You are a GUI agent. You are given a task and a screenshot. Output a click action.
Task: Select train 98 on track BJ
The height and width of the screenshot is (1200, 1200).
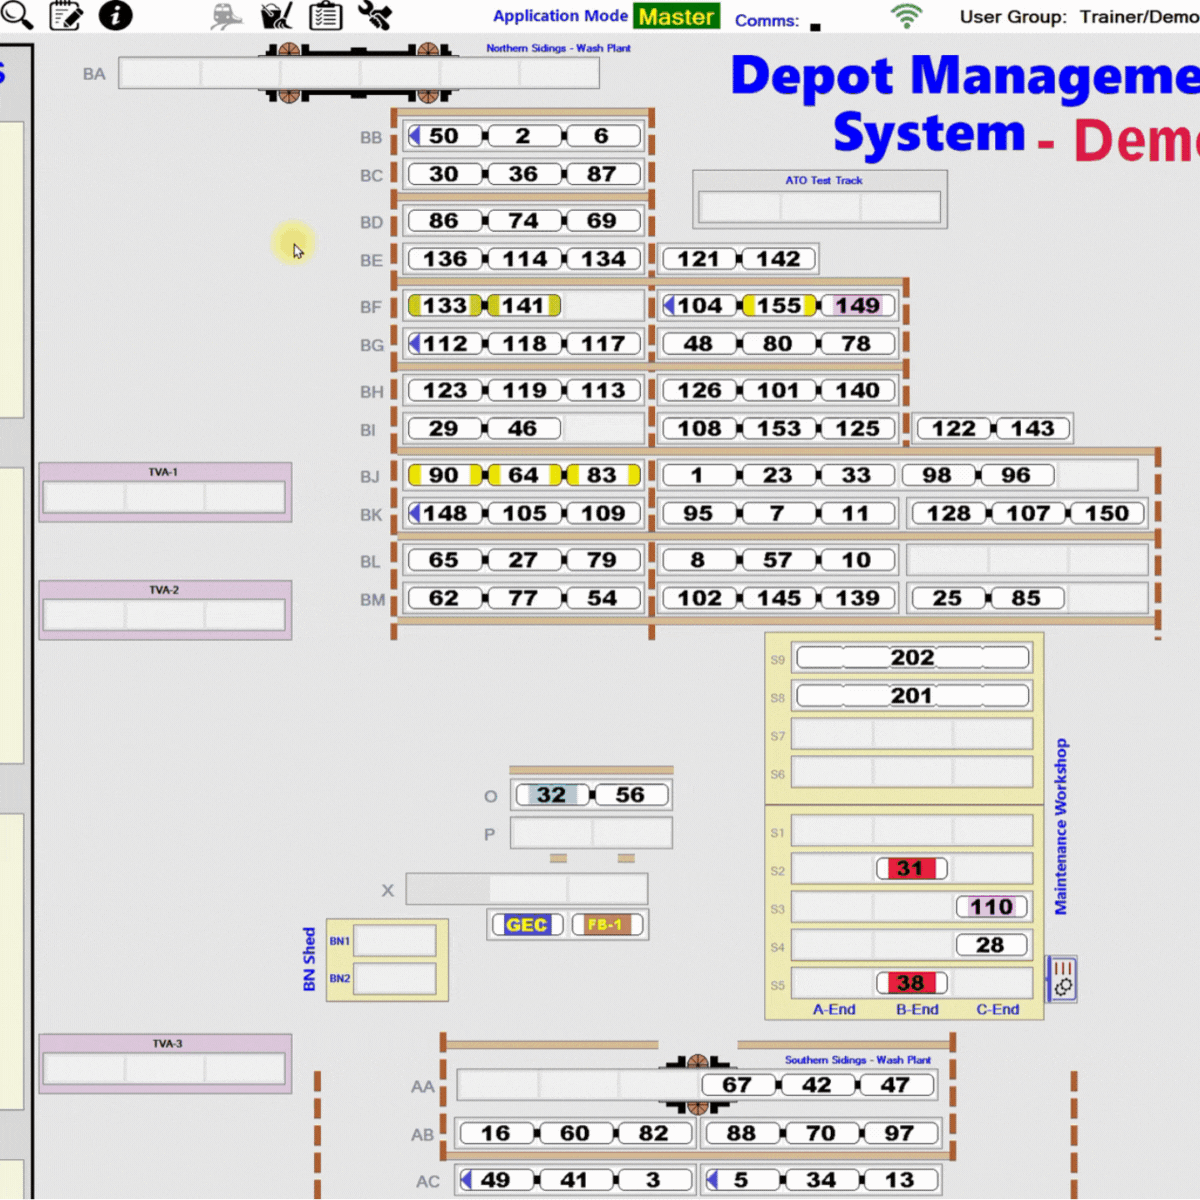point(937,476)
